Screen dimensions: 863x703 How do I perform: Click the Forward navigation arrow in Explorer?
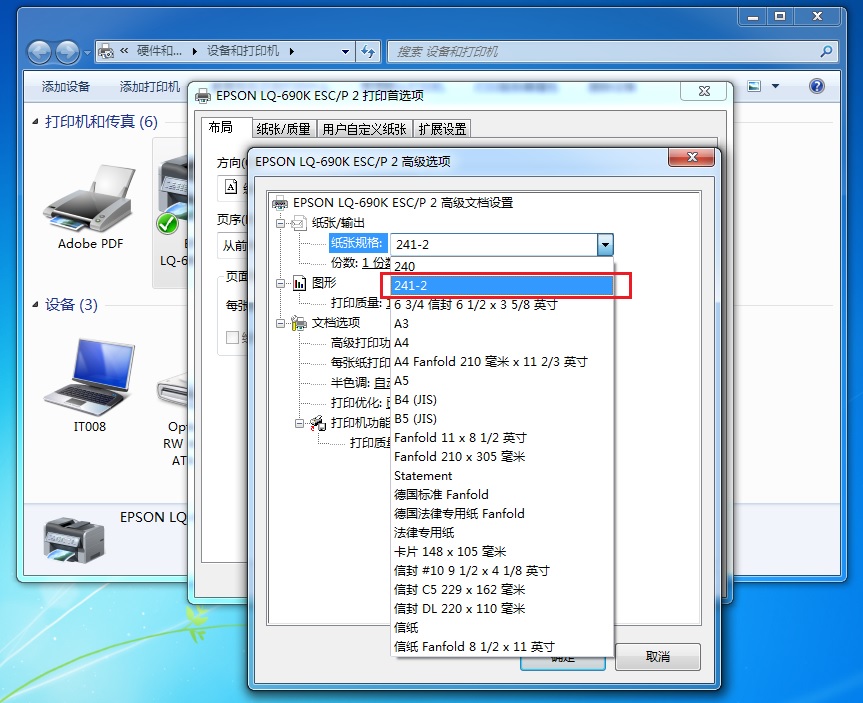pos(68,52)
